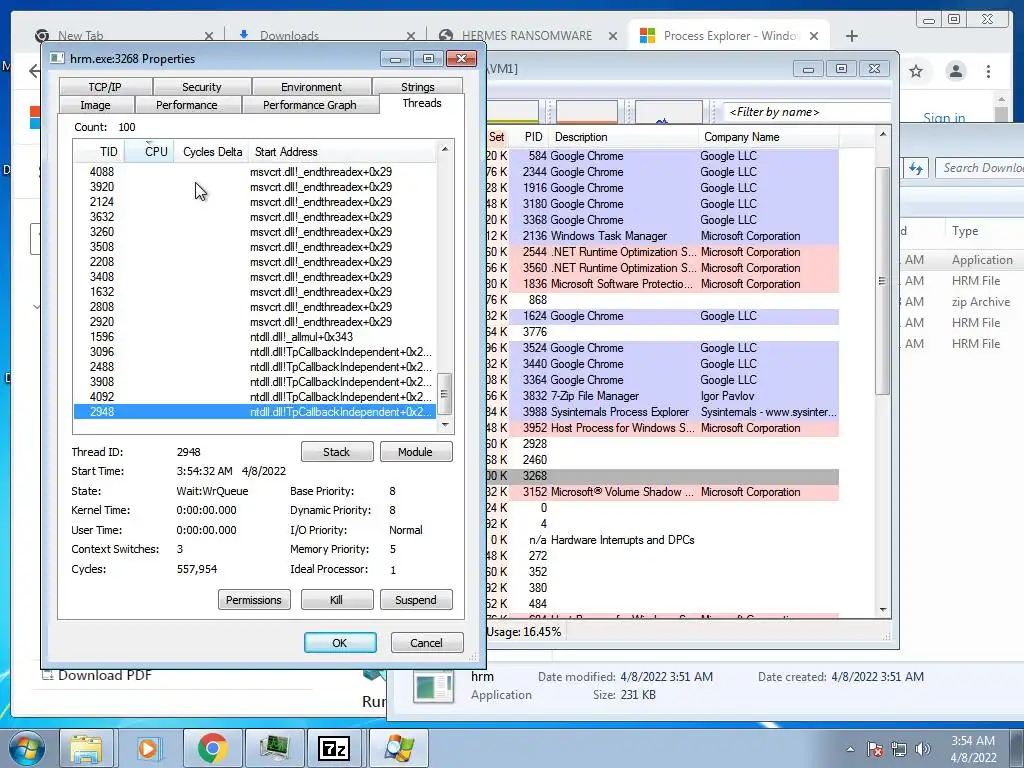1024x768 pixels.
Task: Sort threads by CPU column
Action: [x=150, y=152]
